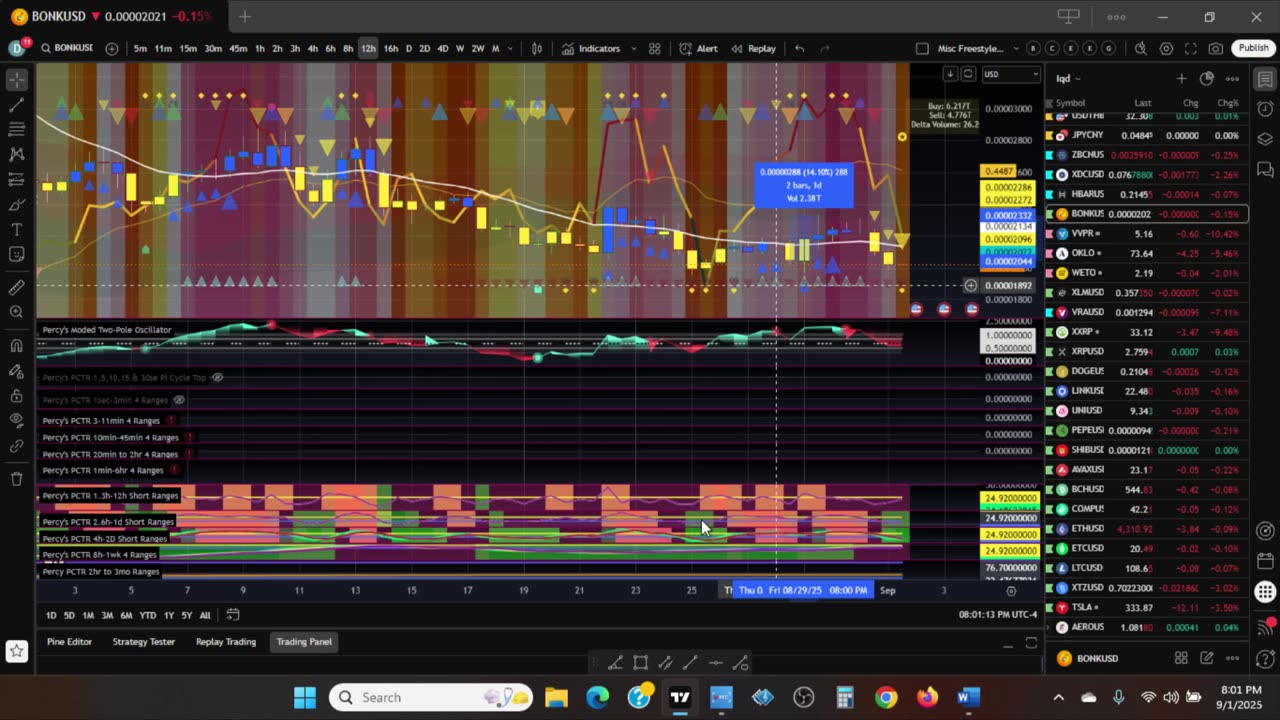Open the go to date calendar icon
The image size is (1280, 720).
click(x=232, y=614)
